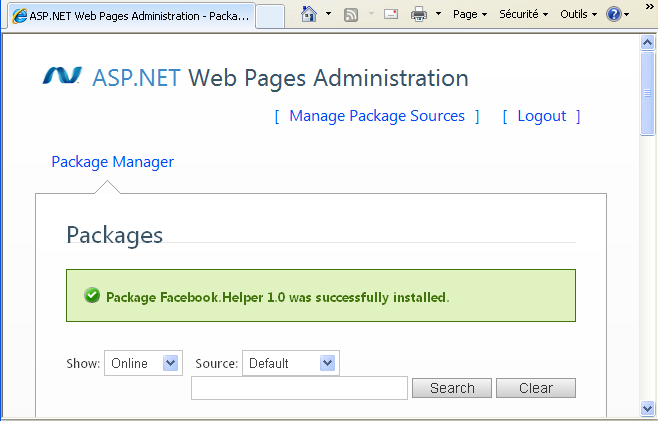Click the Help question mark icon
The height and width of the screenshot is (421, 658).
tap(614, 15)
